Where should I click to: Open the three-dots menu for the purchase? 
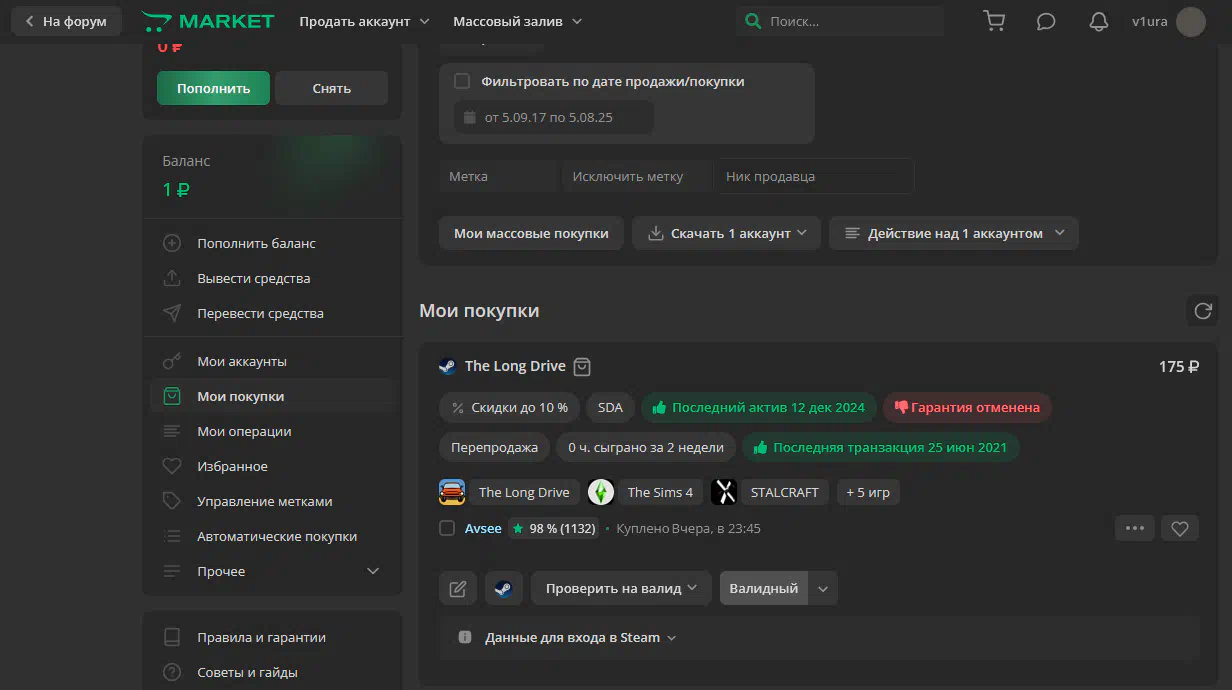(x=1135, y=528)
